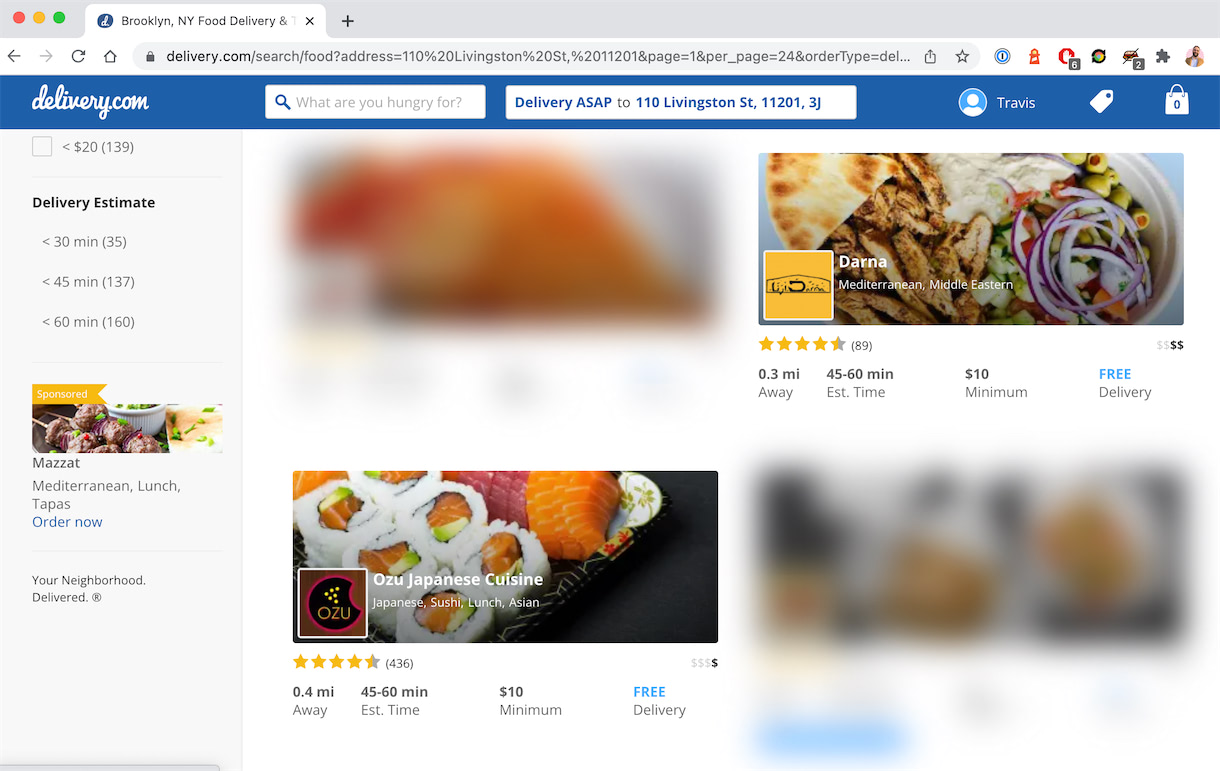This screenshot has width=1220, height=771.
Task: Open Travis user account avatar
Action: click(972, 102)
